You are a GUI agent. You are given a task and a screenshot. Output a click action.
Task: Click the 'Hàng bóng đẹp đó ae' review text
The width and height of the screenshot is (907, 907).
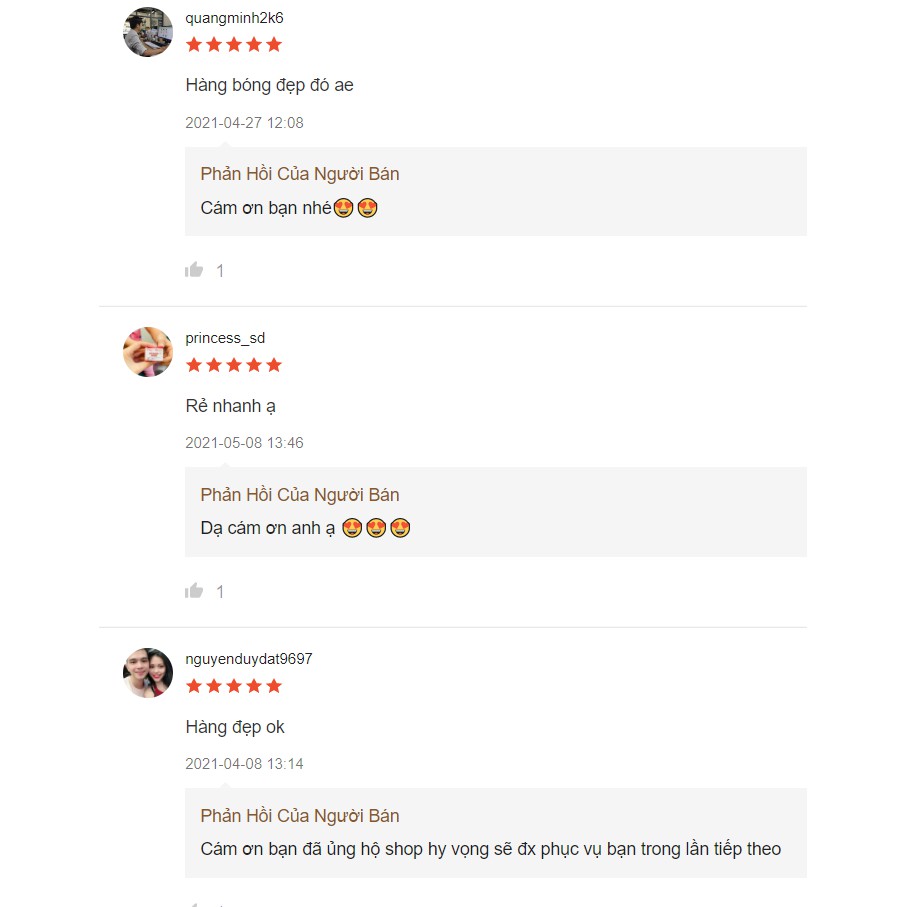(x=269, y=85)
